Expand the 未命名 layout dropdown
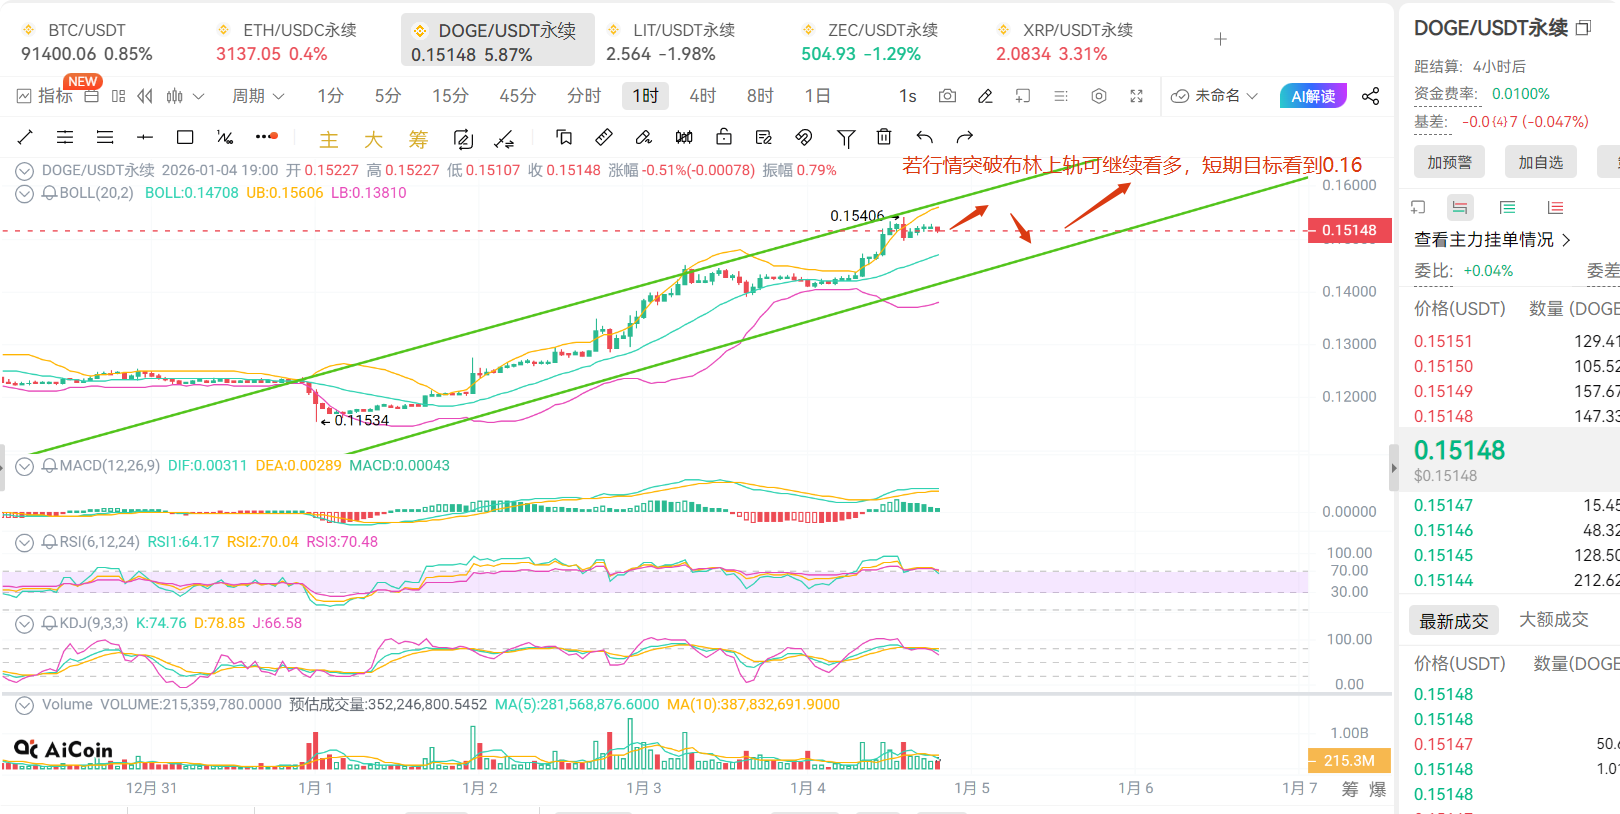 [1215, 96]
